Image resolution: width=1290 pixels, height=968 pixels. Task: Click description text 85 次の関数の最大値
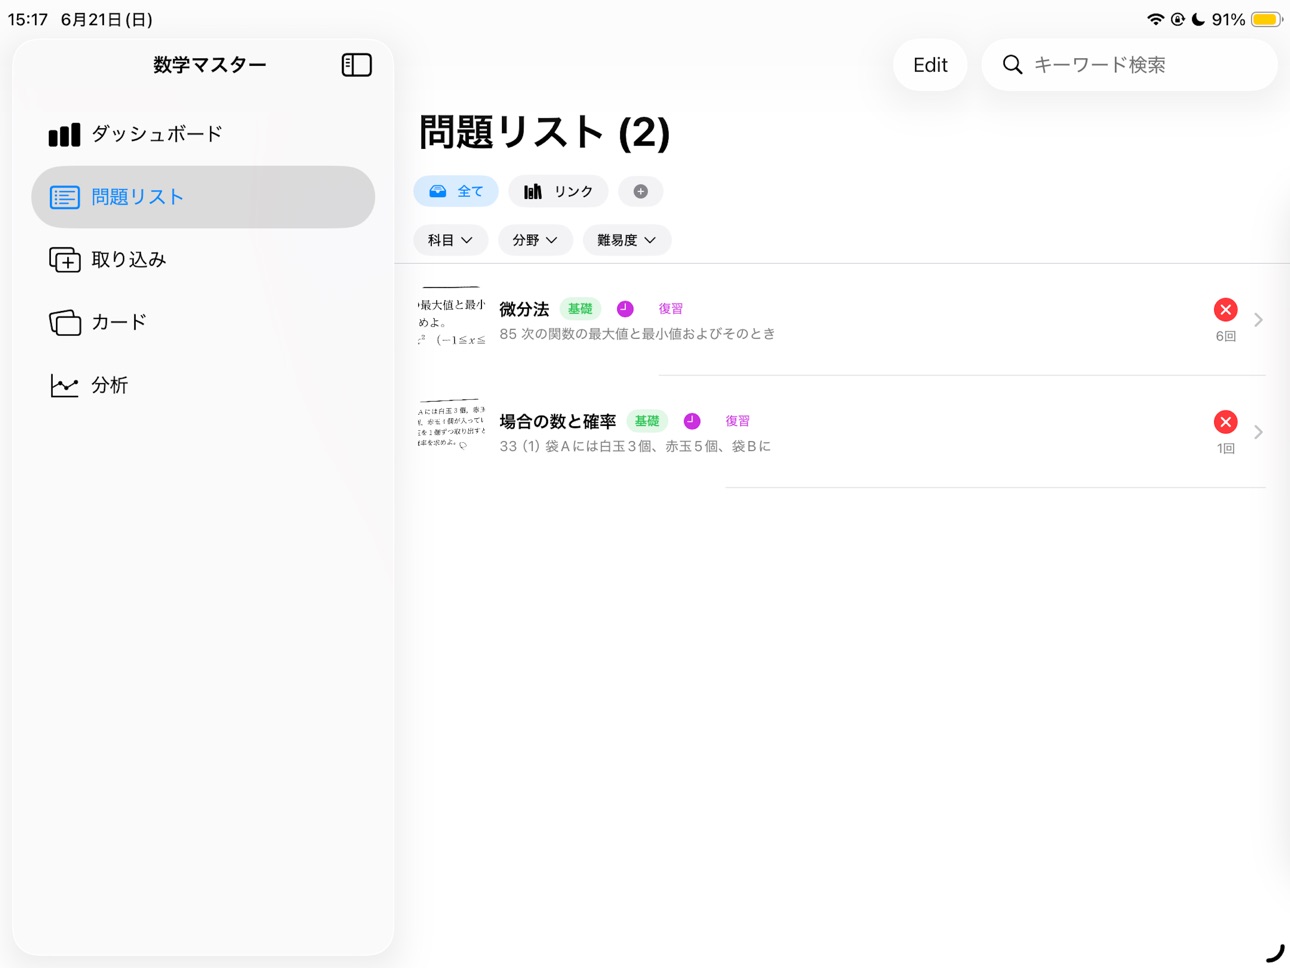click(x=637, y=334)
